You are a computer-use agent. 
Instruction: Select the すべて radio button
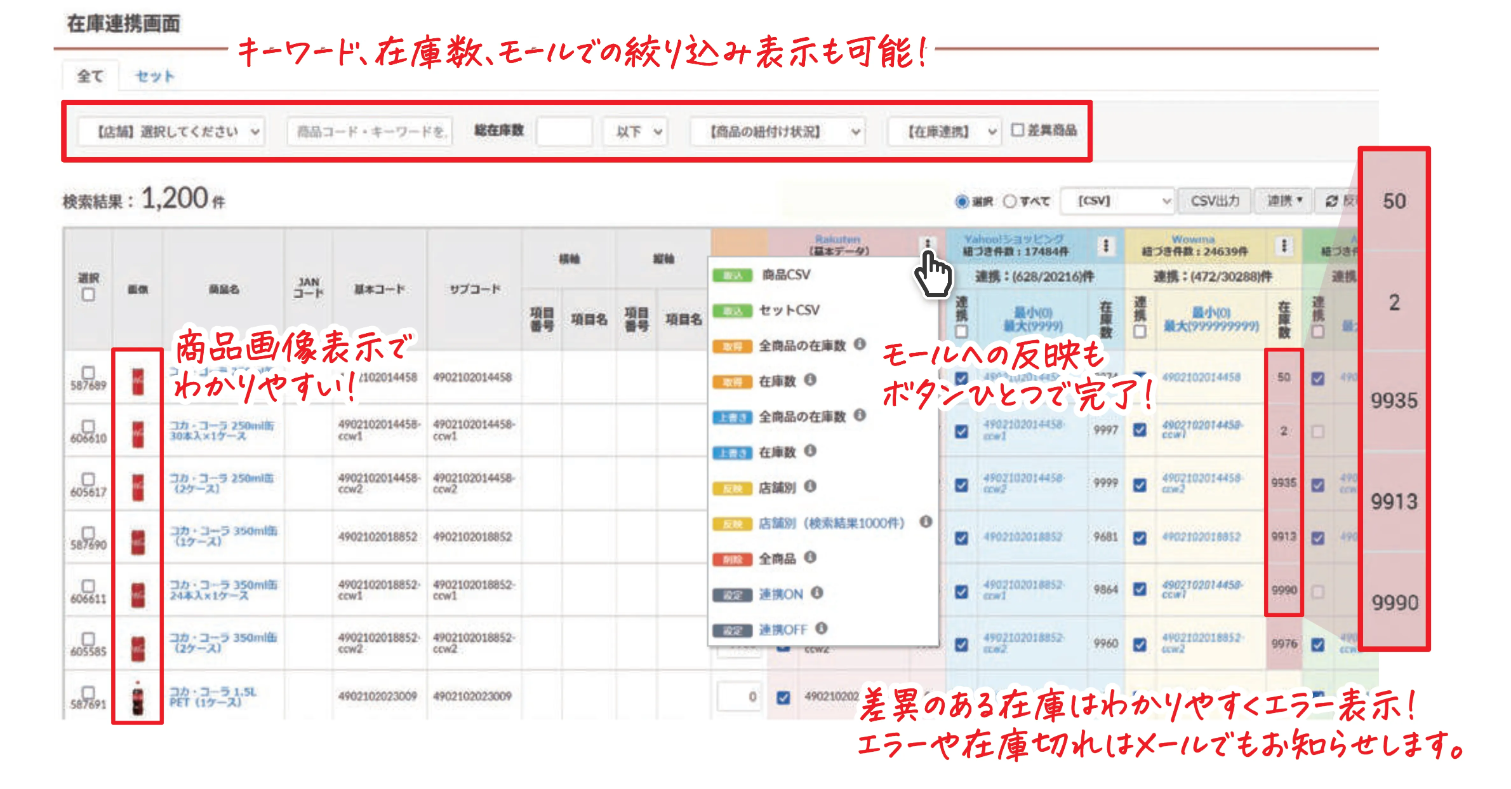pos(1008,201)
